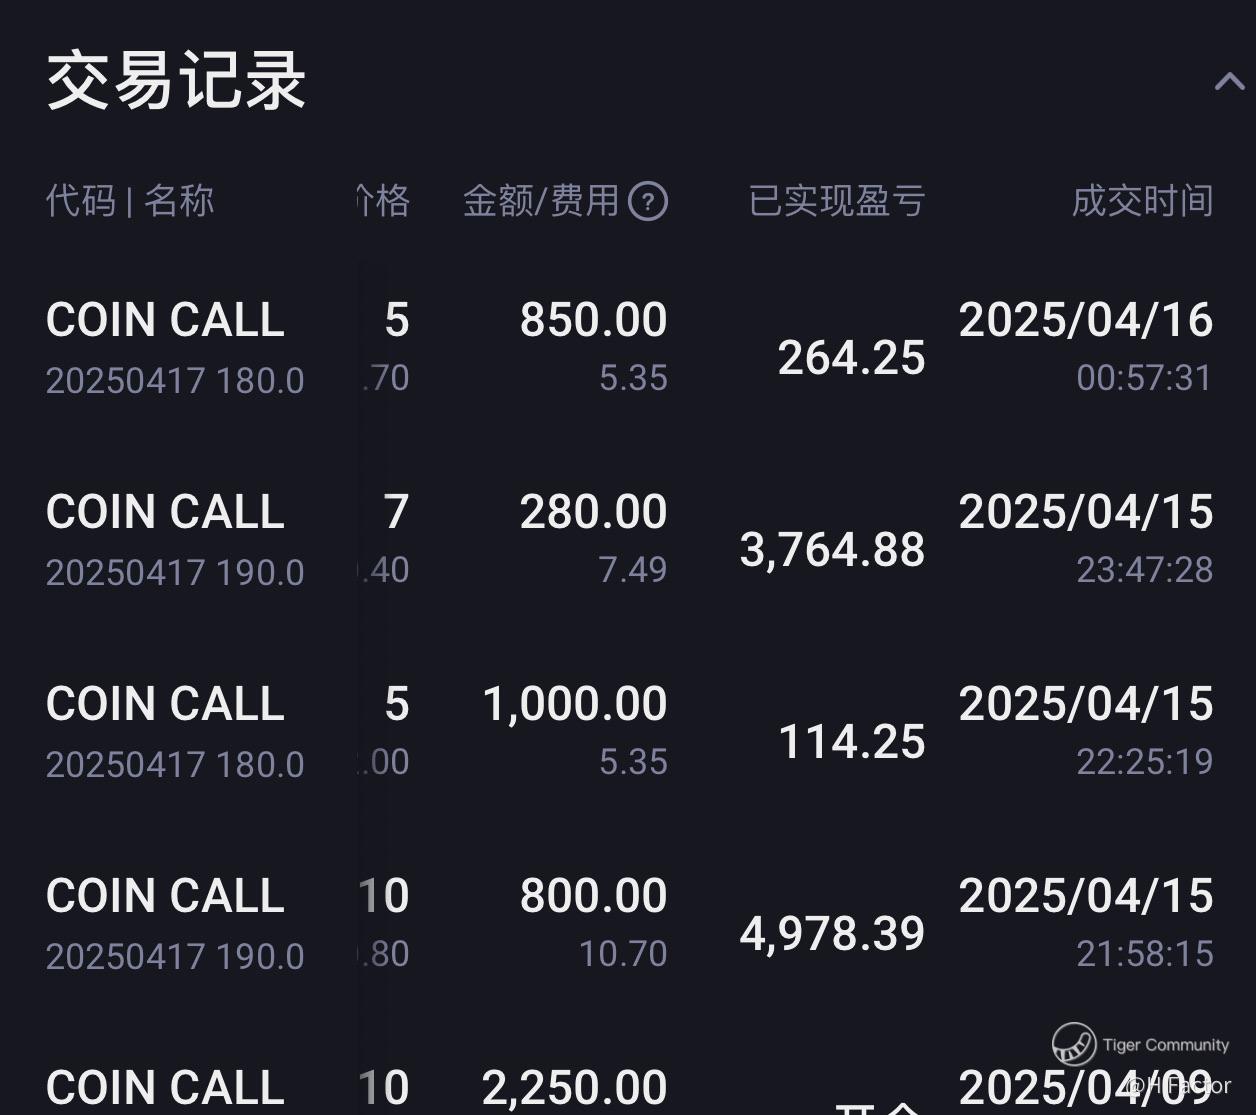Viewport: 1256px width, 1115px height.
Task: Click the 金额/费用 column header text
Action: pos(541,201)
